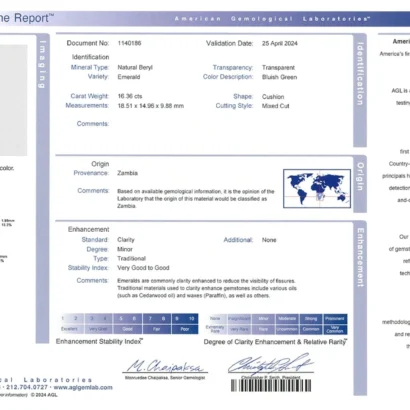The width and height of the screenshot is (410, 410).
Task: Click the "Provenance:" label
Action: pyautogui.click(x=91, y=173)
